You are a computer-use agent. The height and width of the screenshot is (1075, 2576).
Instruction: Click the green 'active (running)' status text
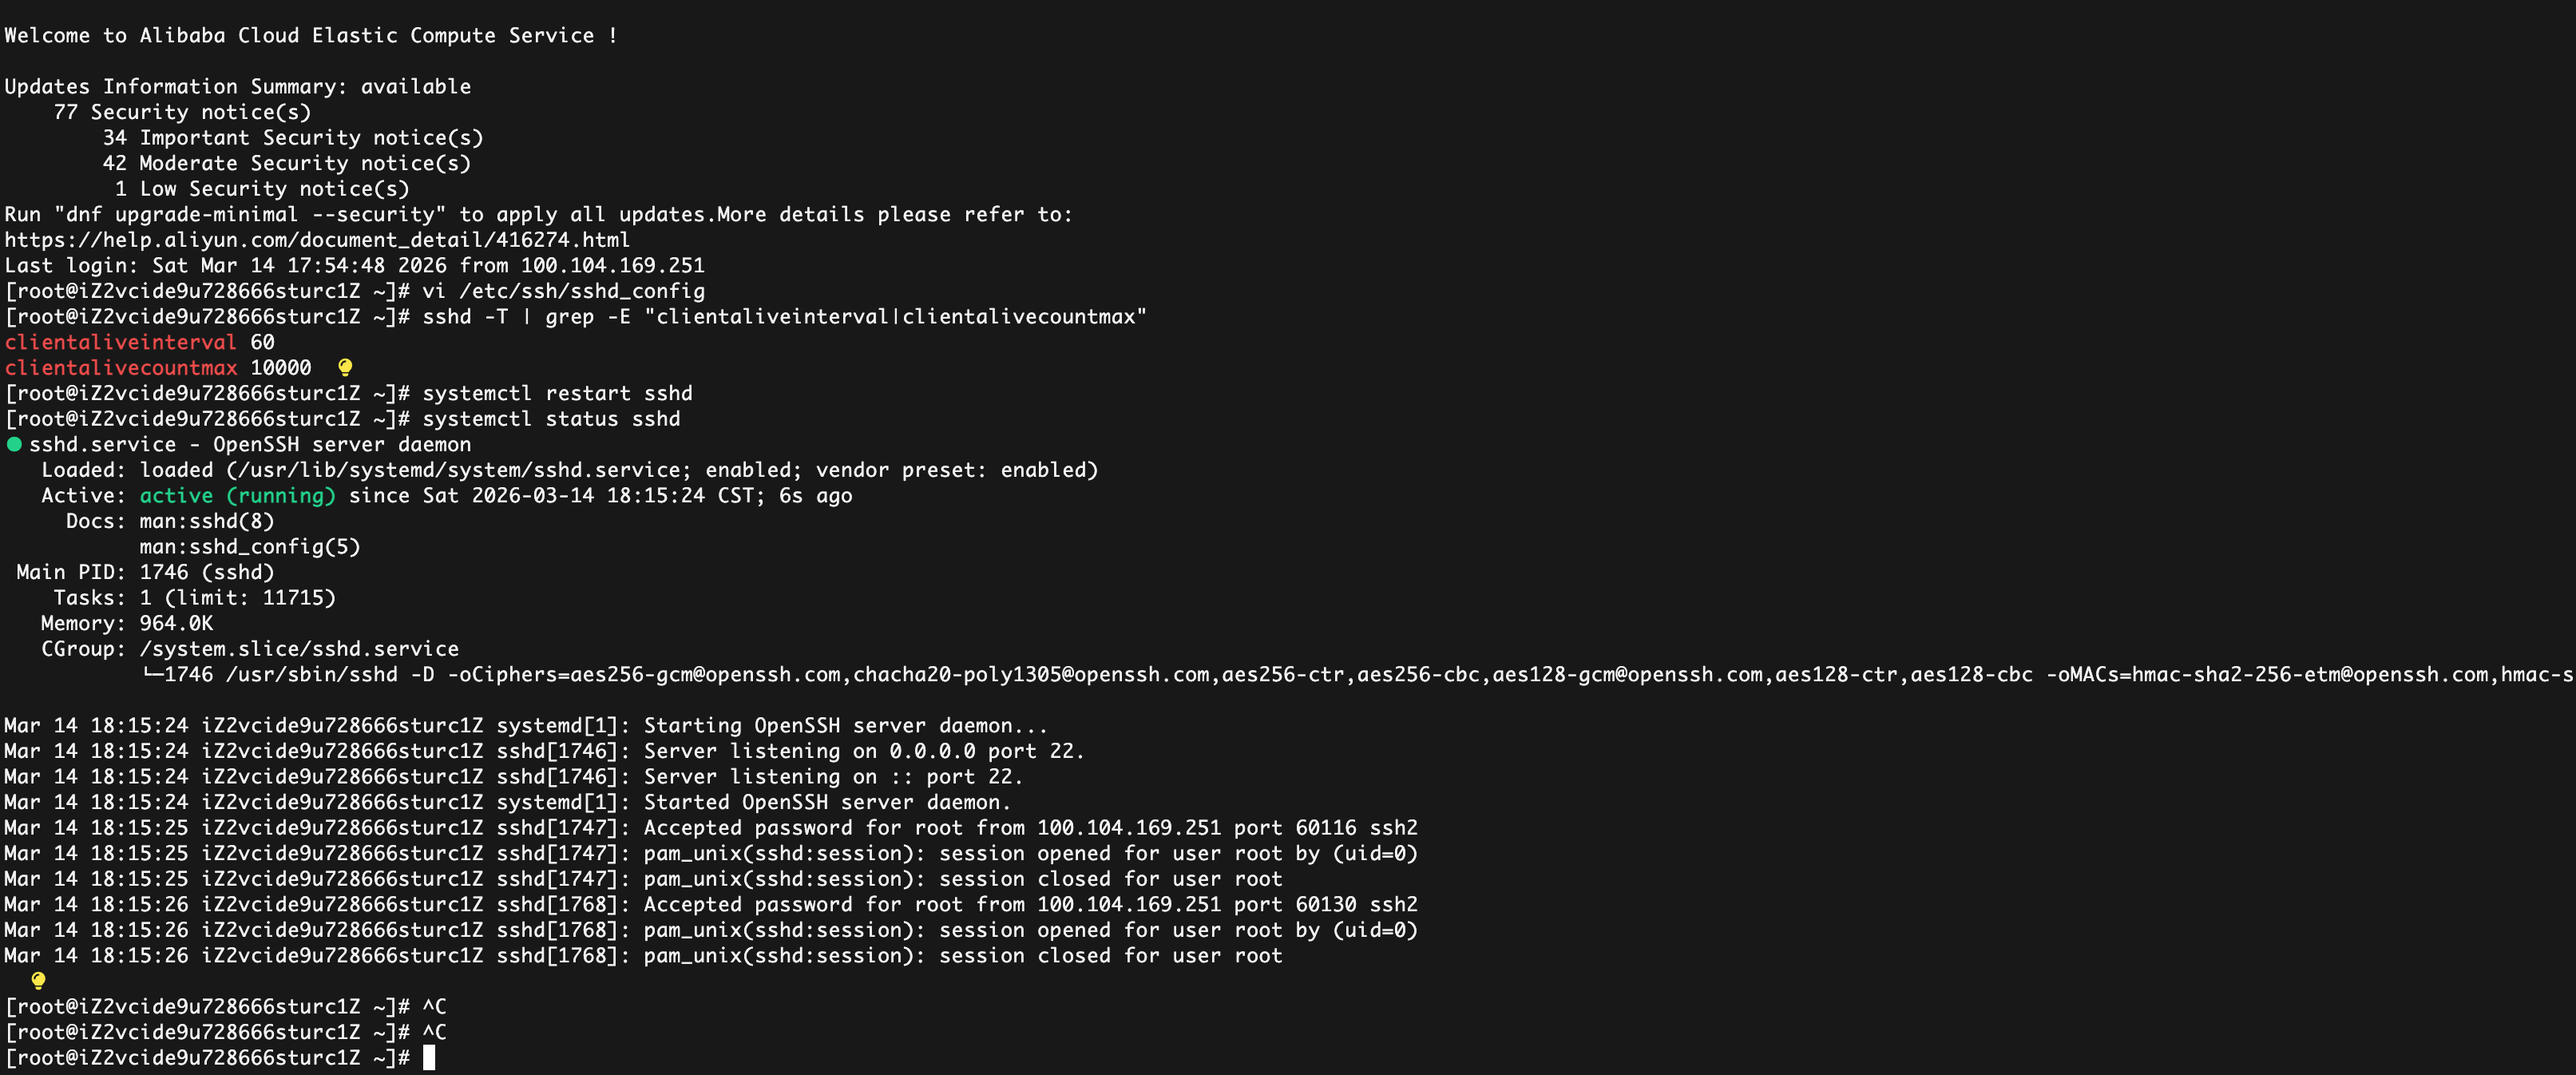pyautogui.click(x=237, y=496)
